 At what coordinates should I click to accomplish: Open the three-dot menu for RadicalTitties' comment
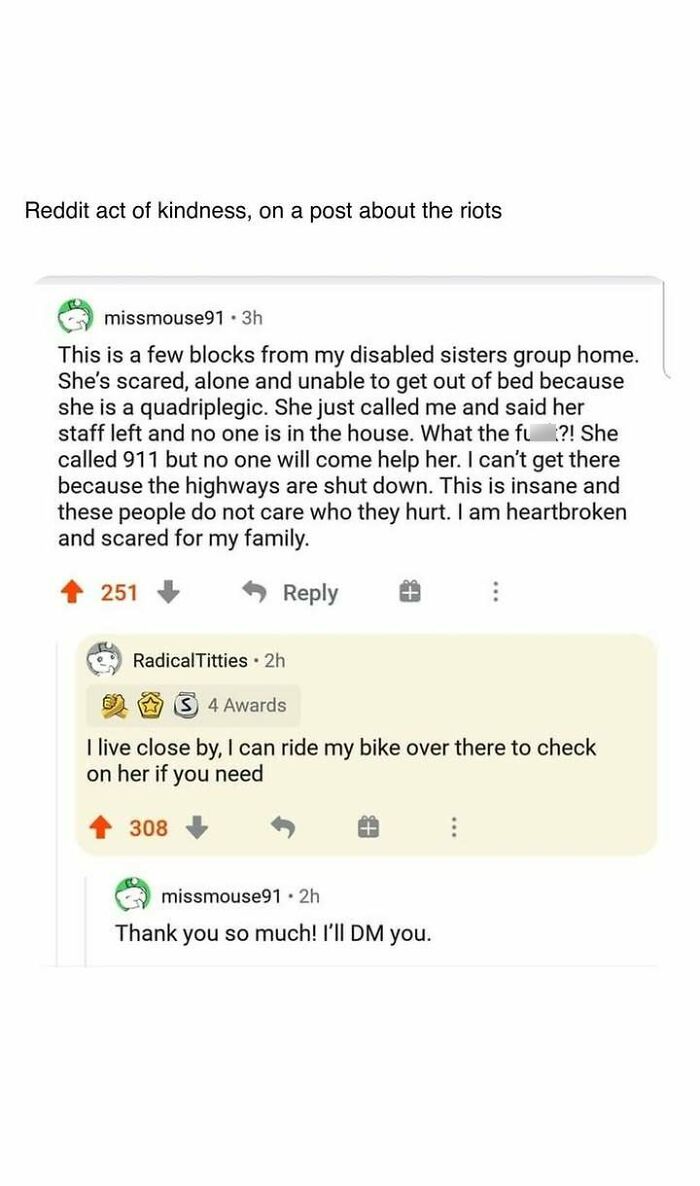[x=455, y=827]
